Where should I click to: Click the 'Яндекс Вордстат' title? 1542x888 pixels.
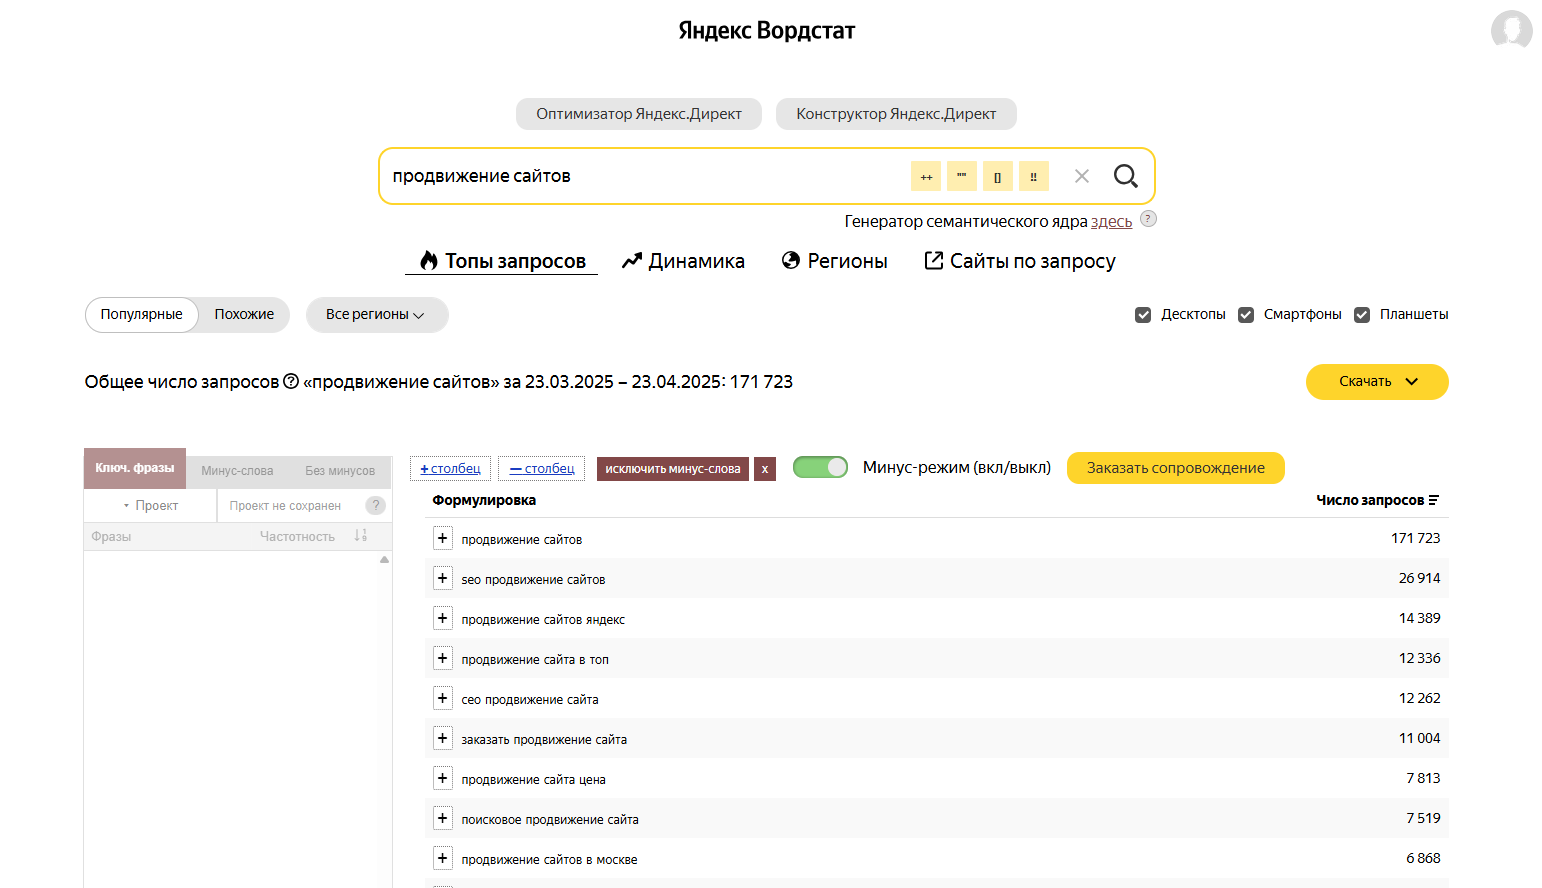pos(767,31)
